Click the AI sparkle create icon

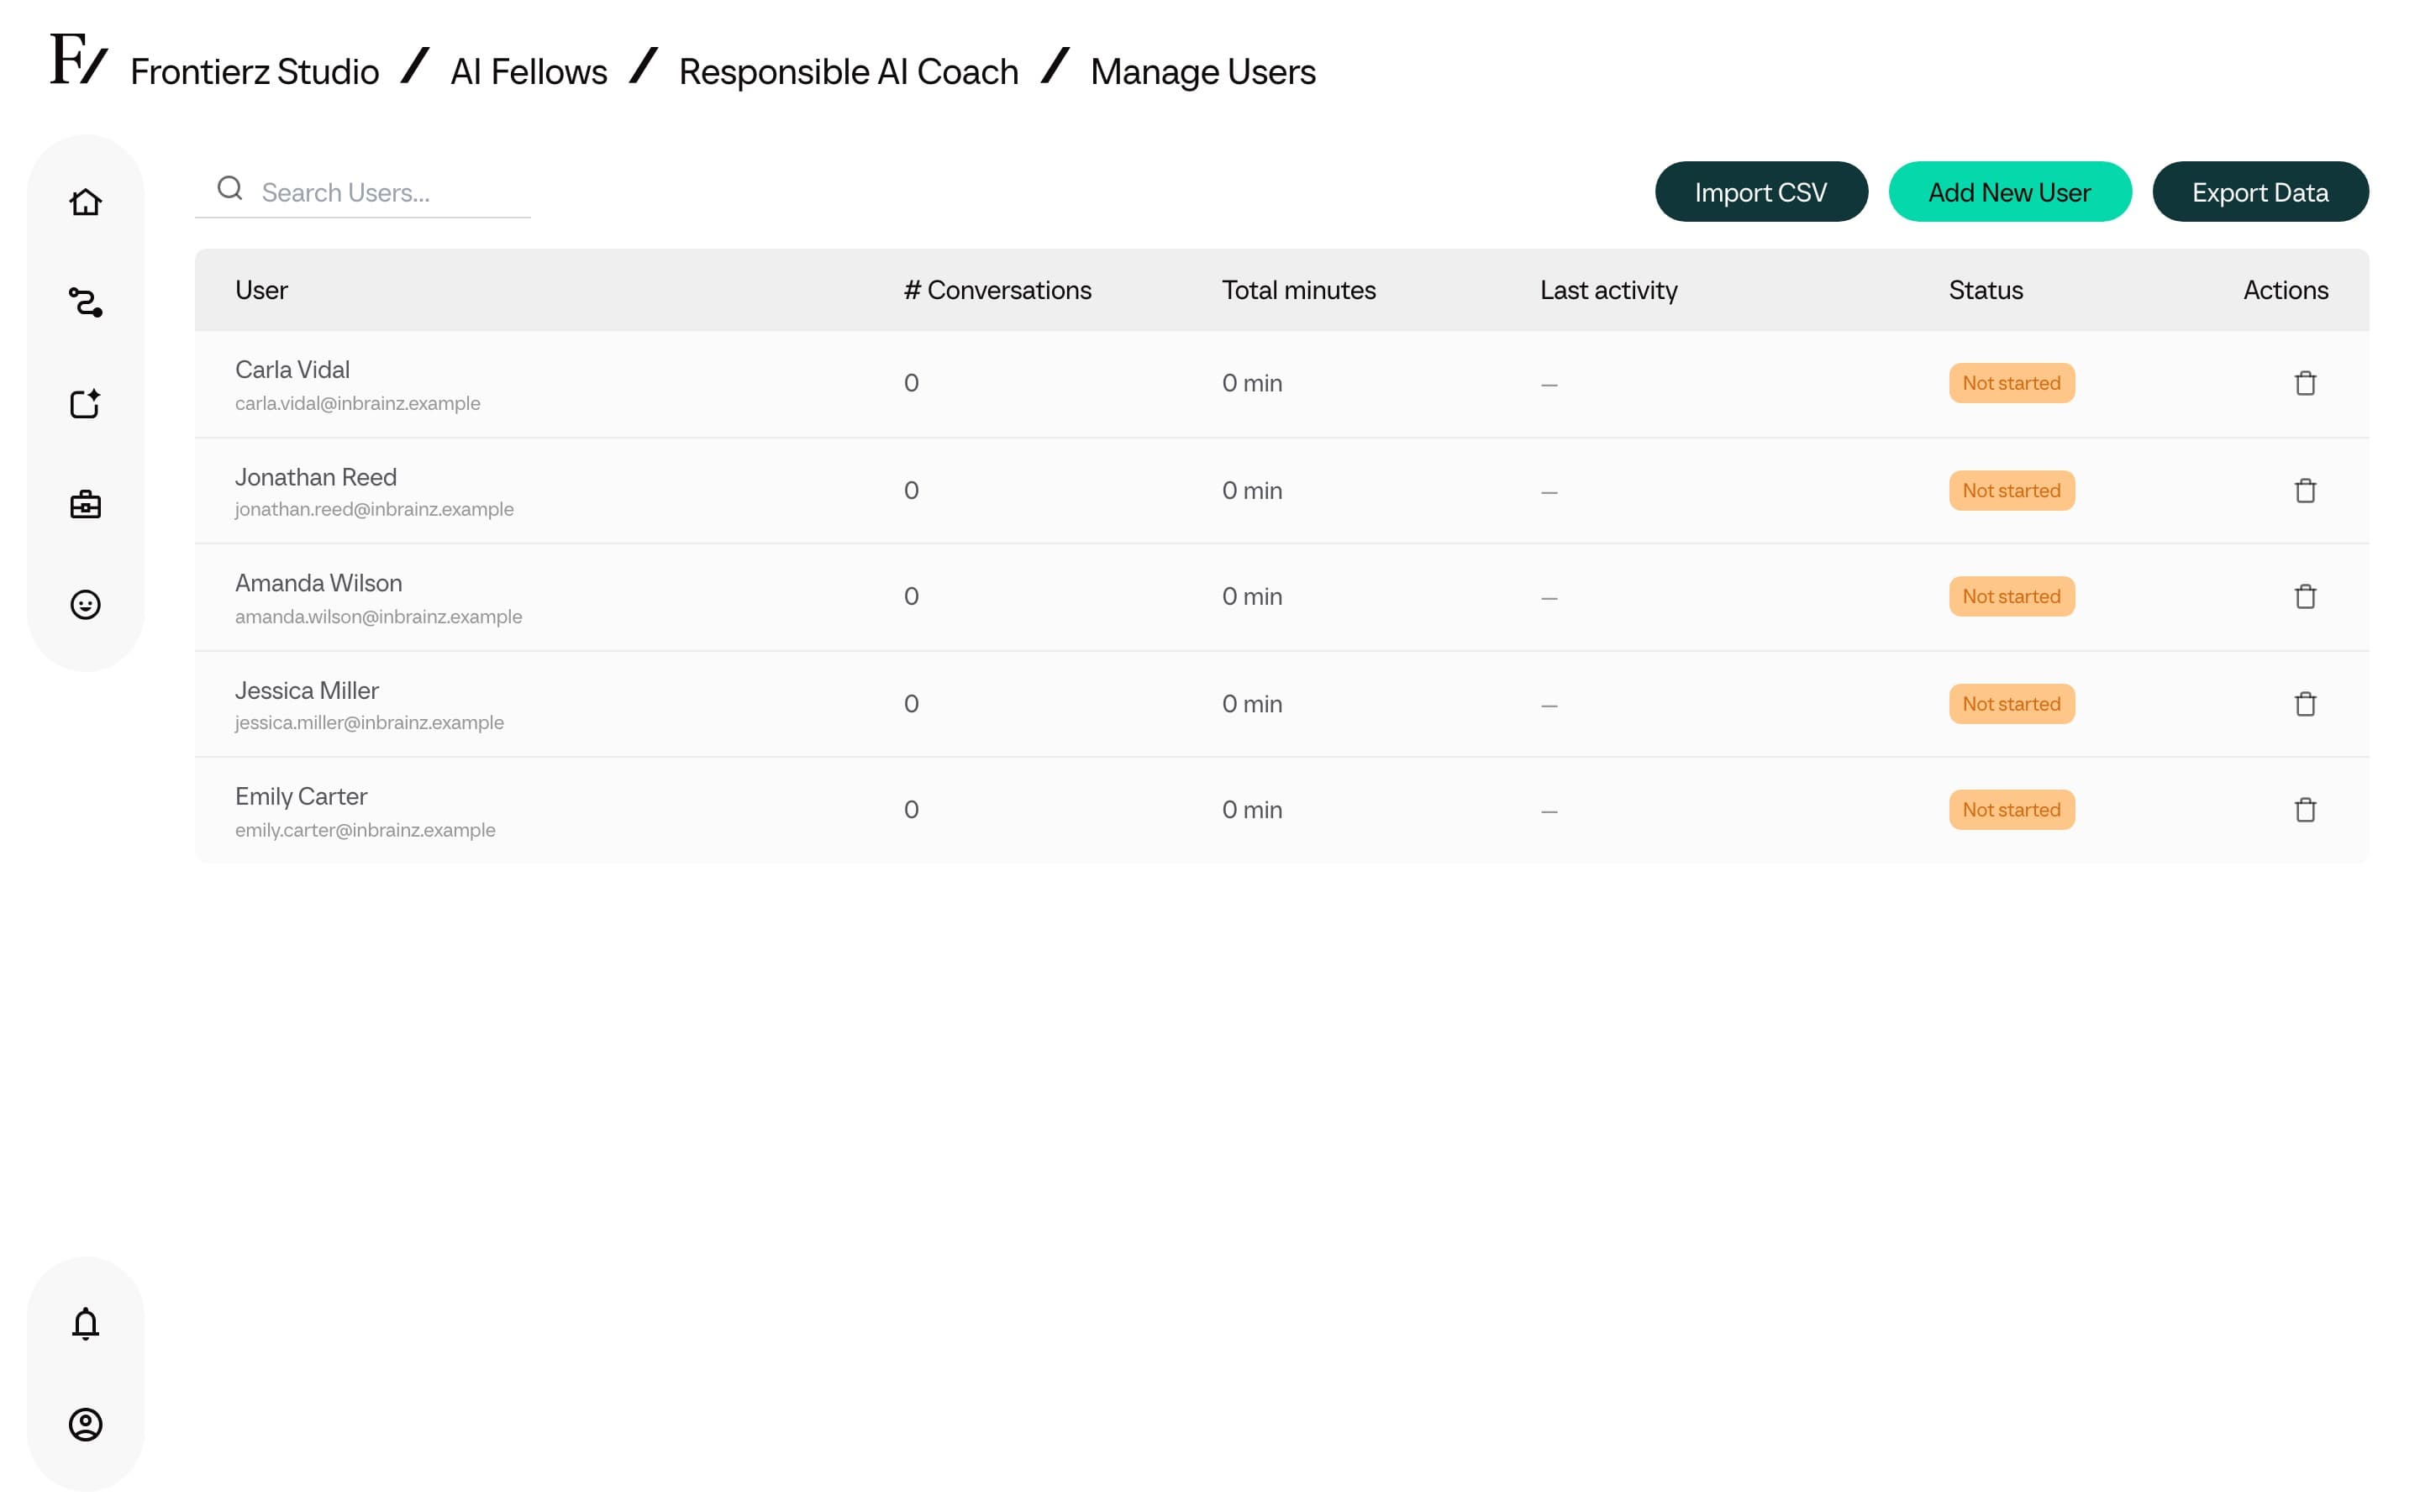tap(85, 403)
